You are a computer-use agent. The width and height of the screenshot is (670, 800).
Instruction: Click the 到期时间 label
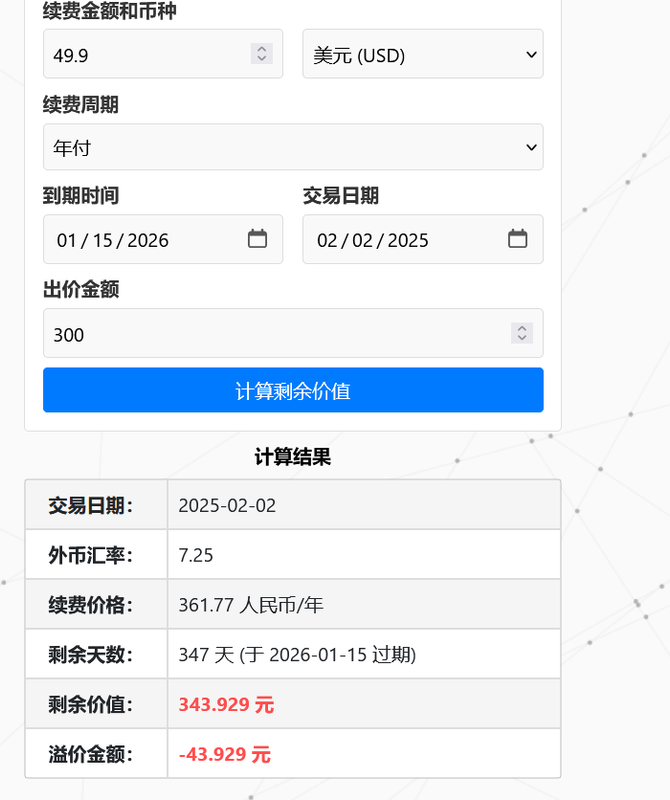pyautogui.click(x=81, y=196)
